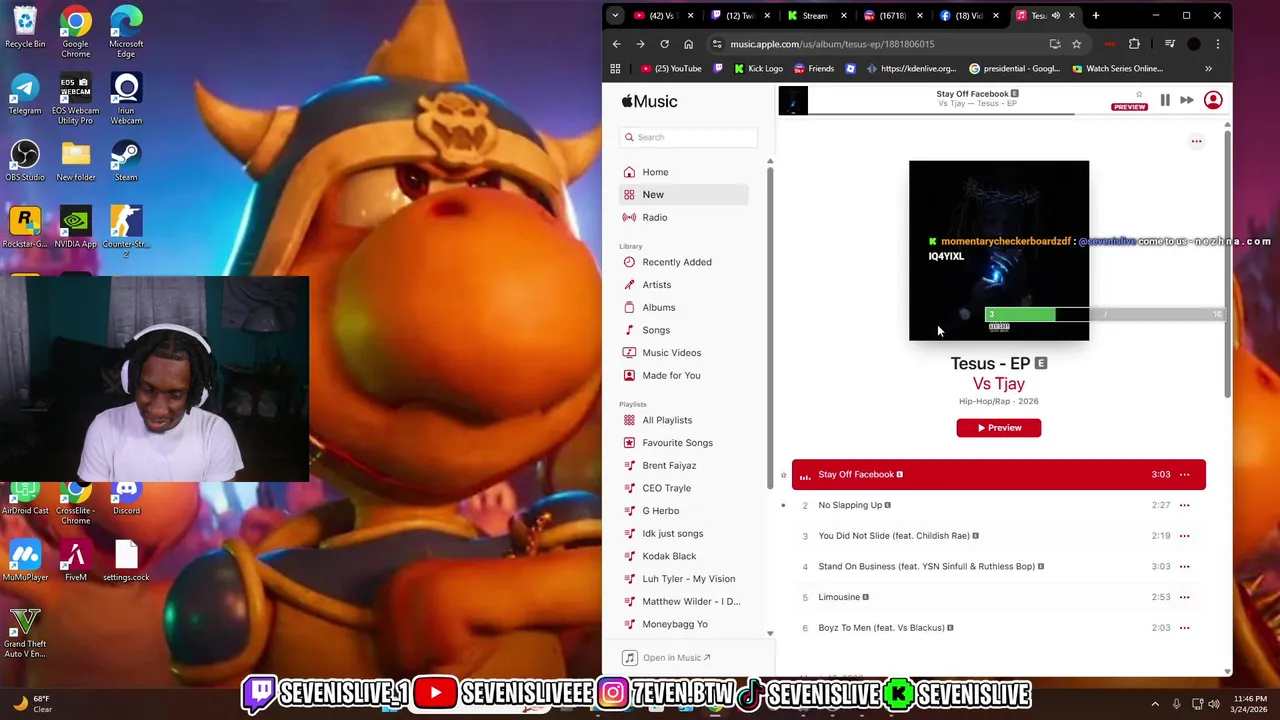The image size is (1280, 720).
Task: Open Chrome three-dot menu
Action: point(1218,44)
